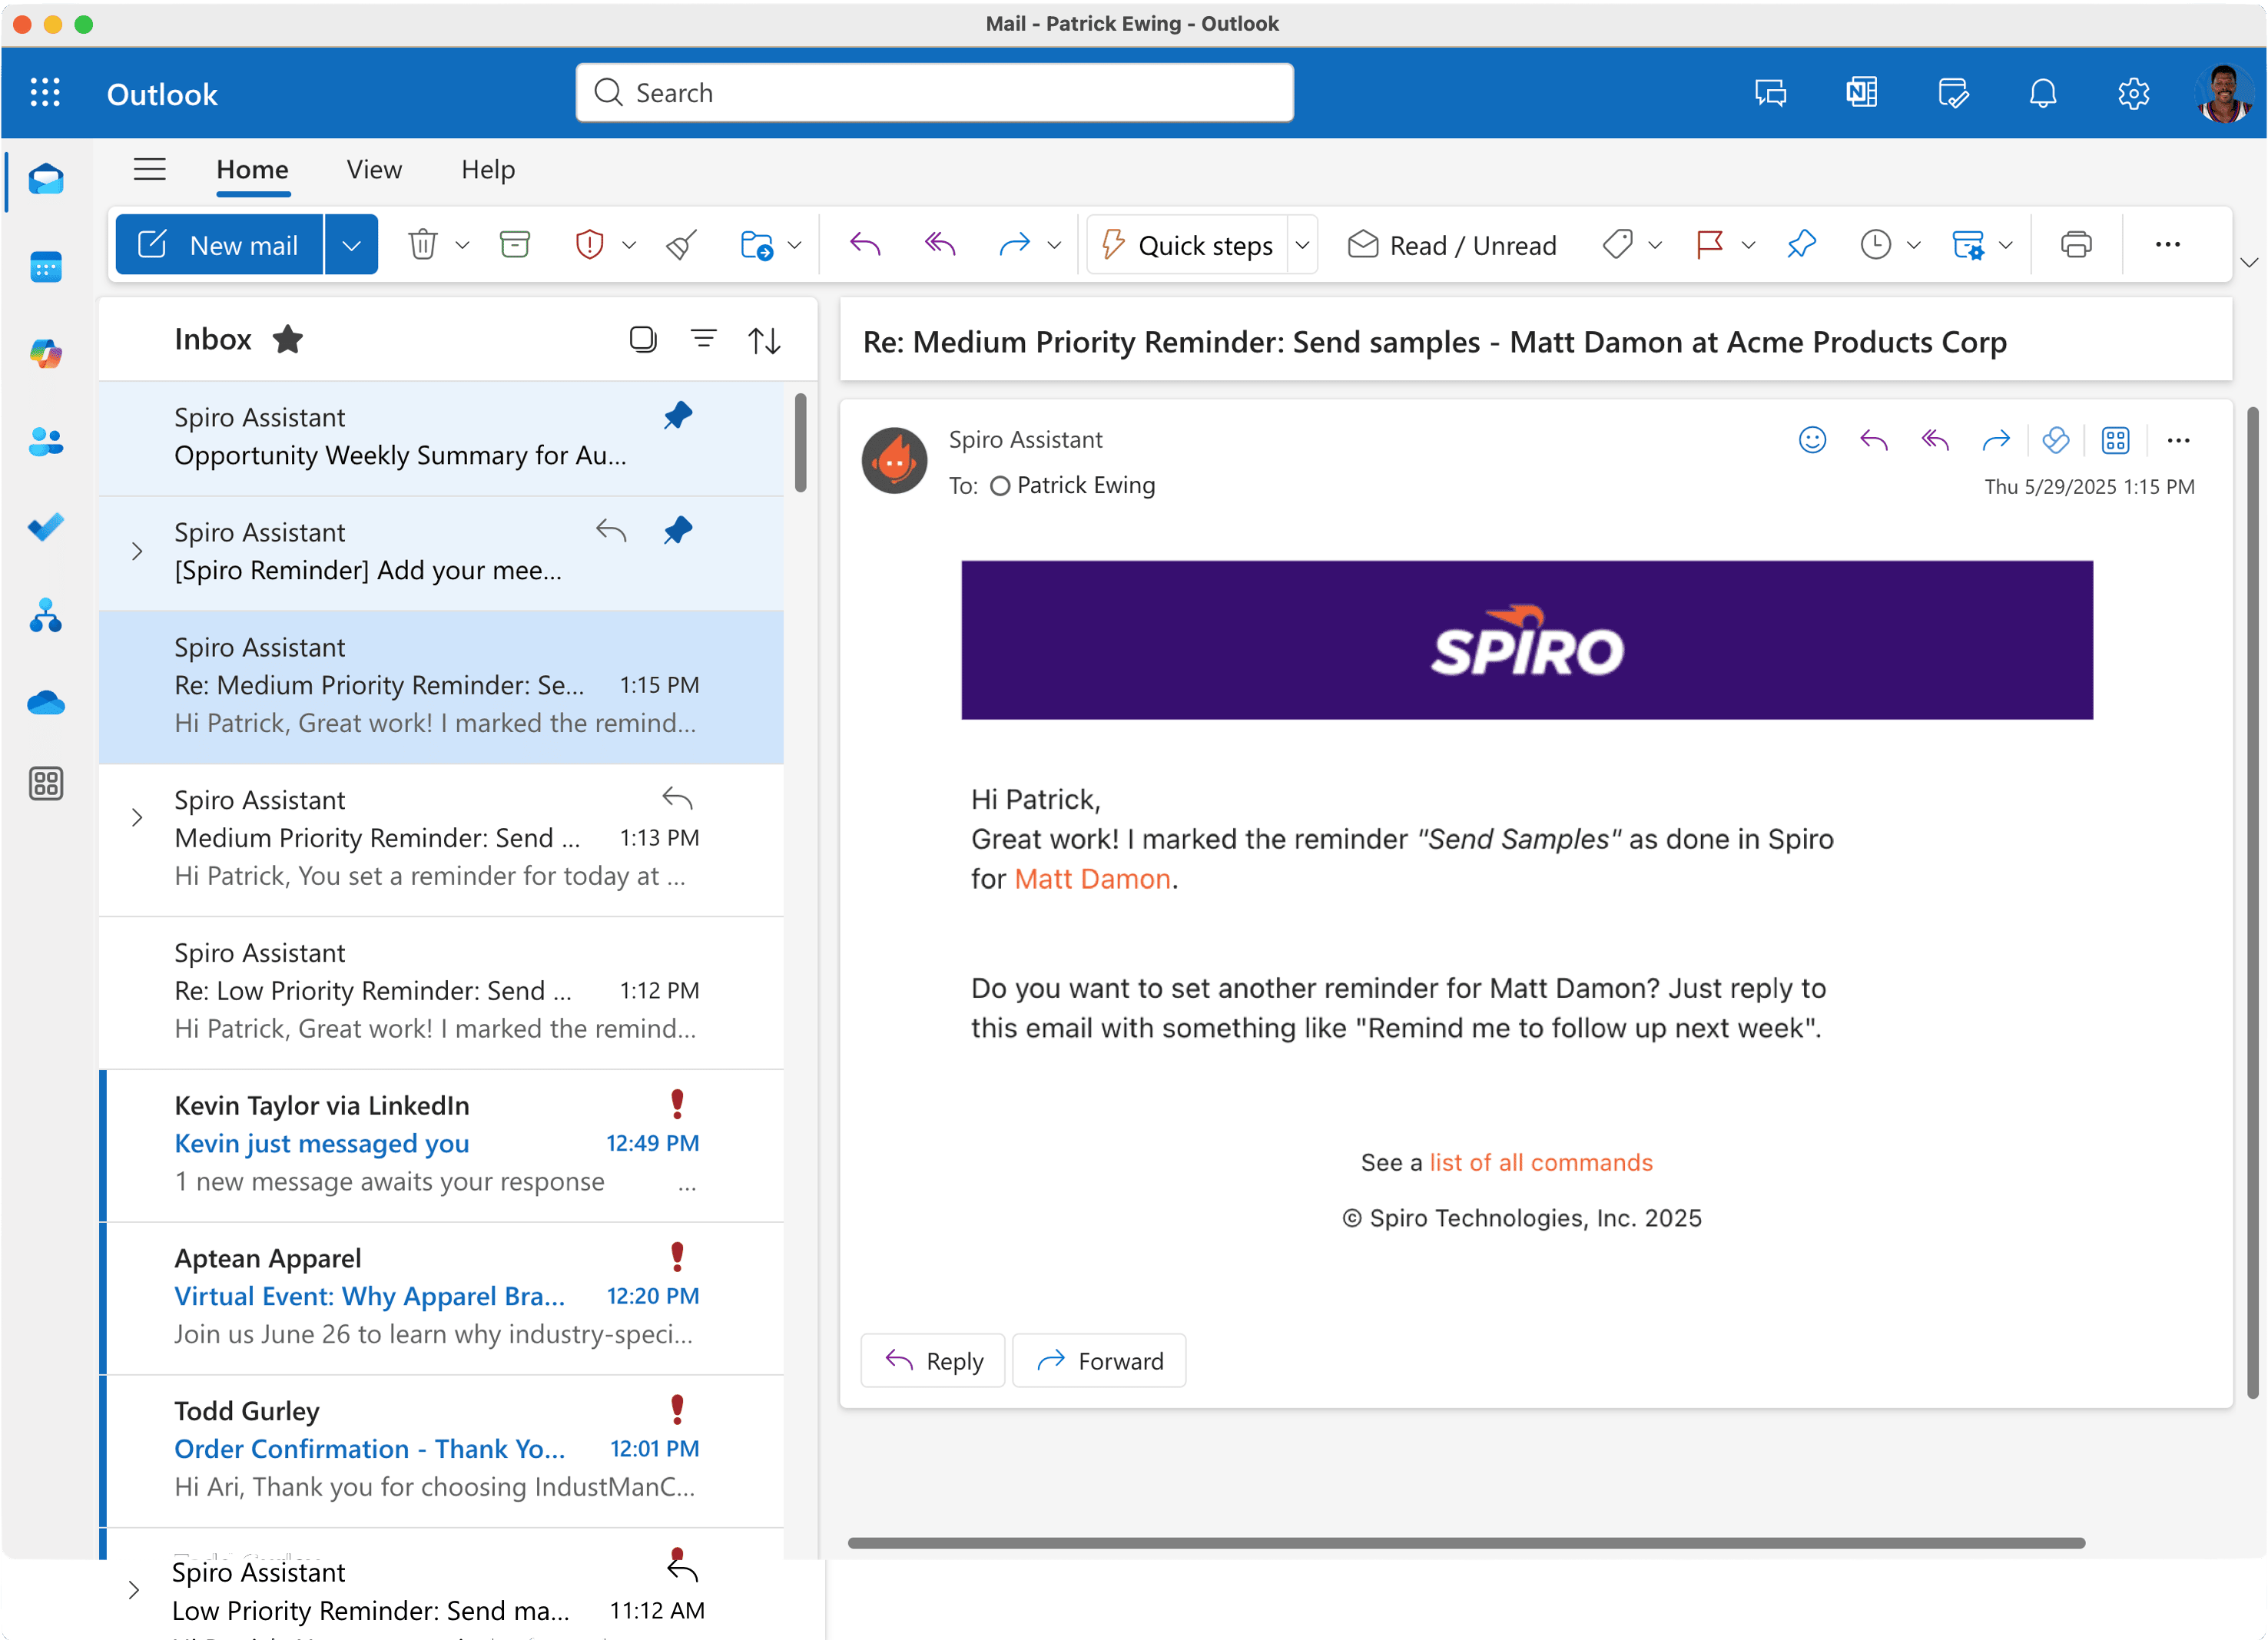
Task: Open the Flag options dropdown
Action: 1748,245
